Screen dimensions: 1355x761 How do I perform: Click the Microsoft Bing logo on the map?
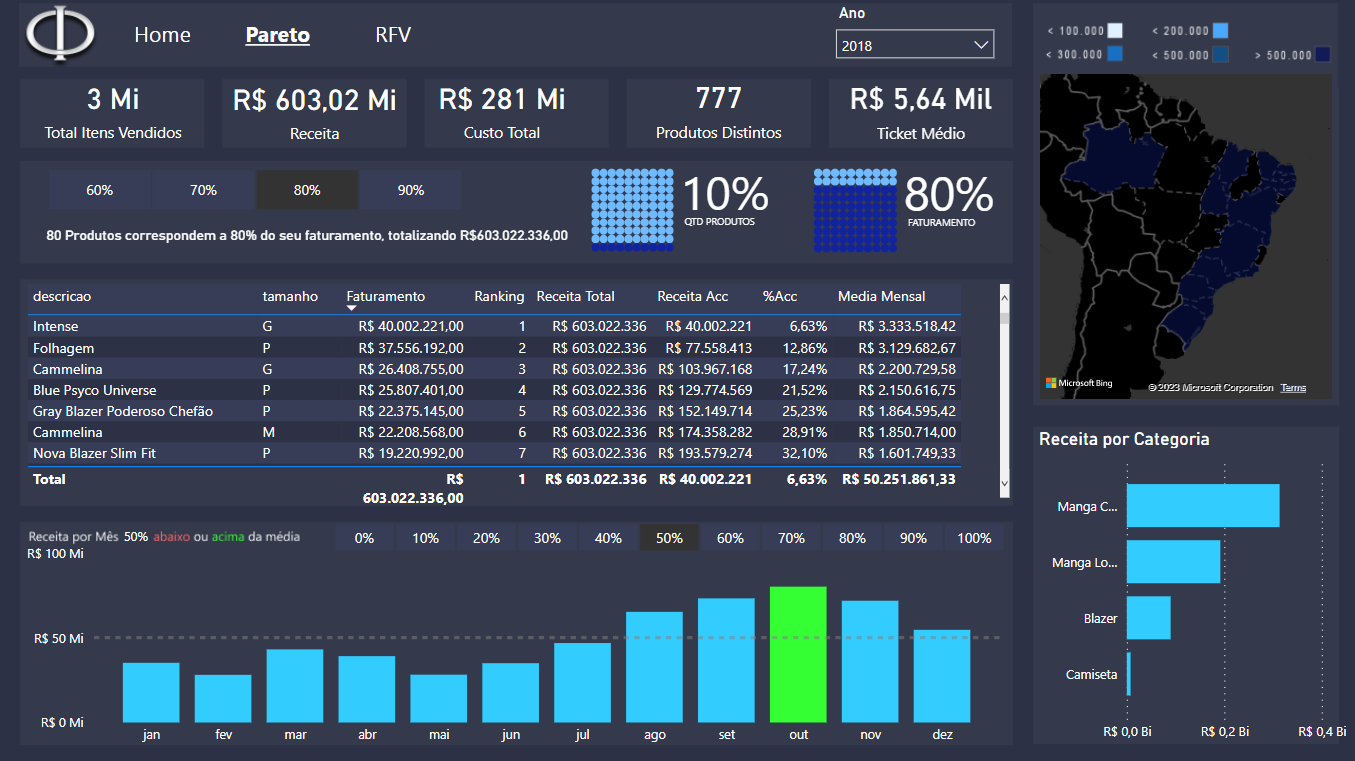click(x=1079, y=383)
